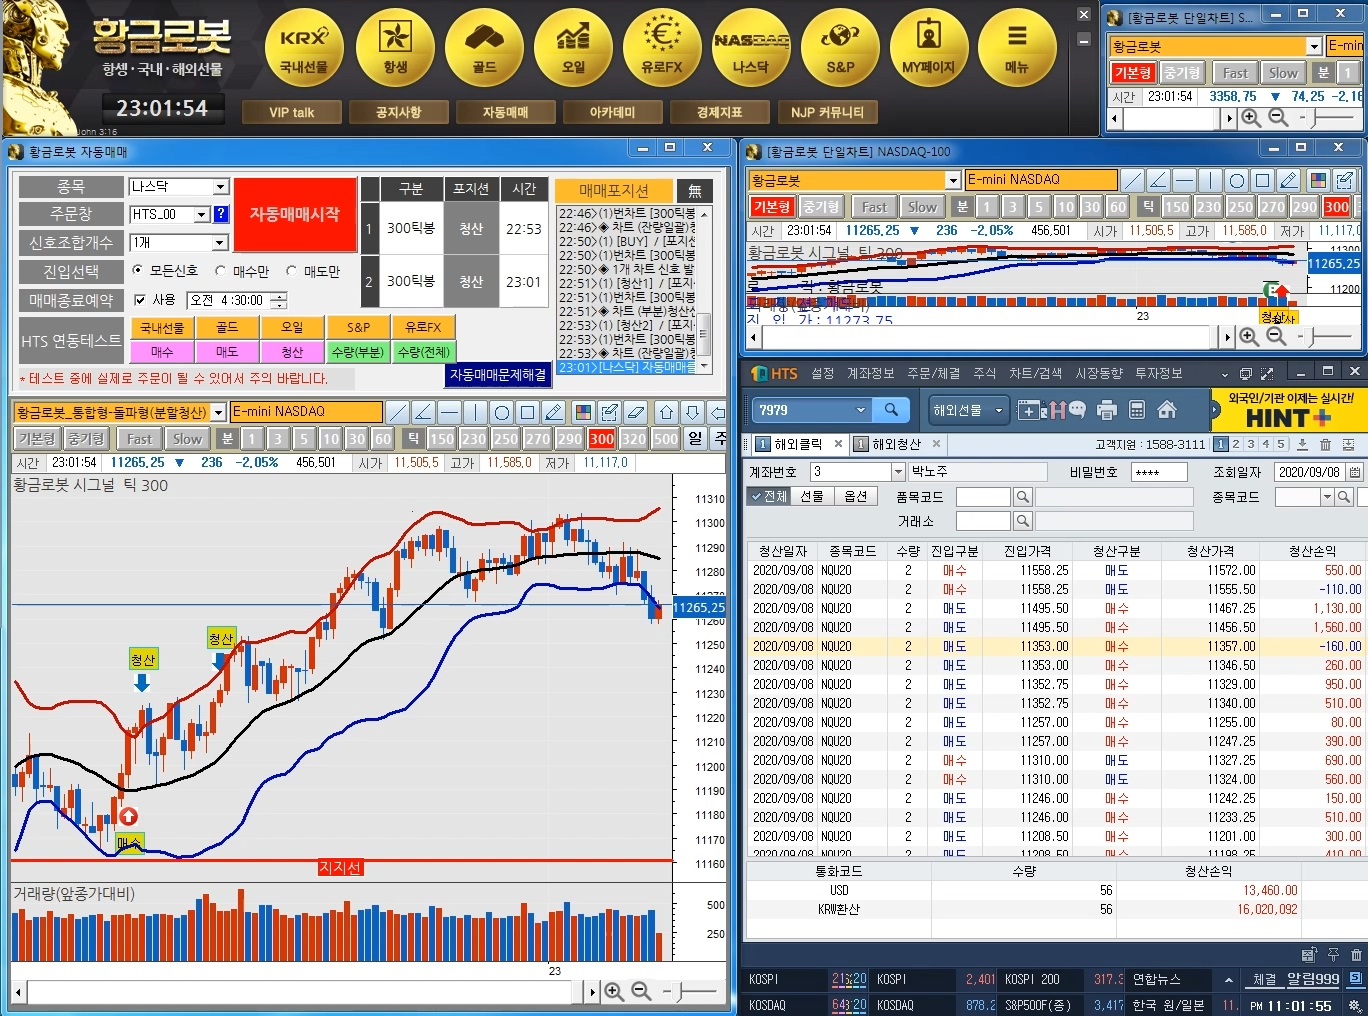Image resolution: width=1368 pixels, height=1016 pixels.
Task: Open the 메뉴 hamburger round icon
Action: point(1017,47)
